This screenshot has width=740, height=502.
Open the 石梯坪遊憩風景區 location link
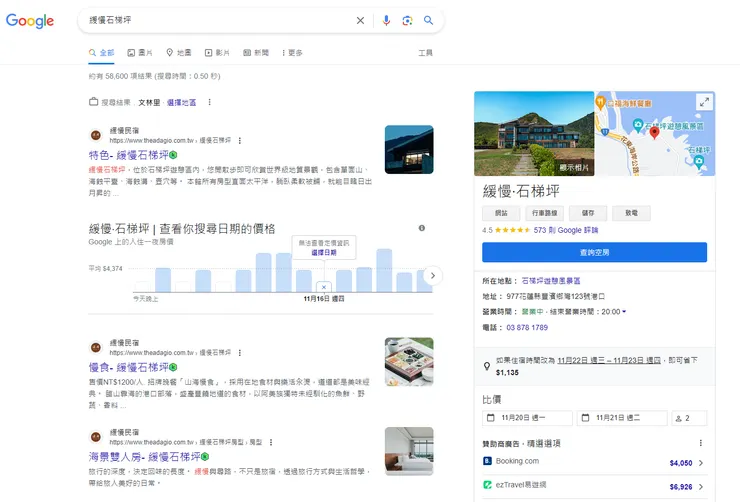pyautogui.click(x=551, y=281)
